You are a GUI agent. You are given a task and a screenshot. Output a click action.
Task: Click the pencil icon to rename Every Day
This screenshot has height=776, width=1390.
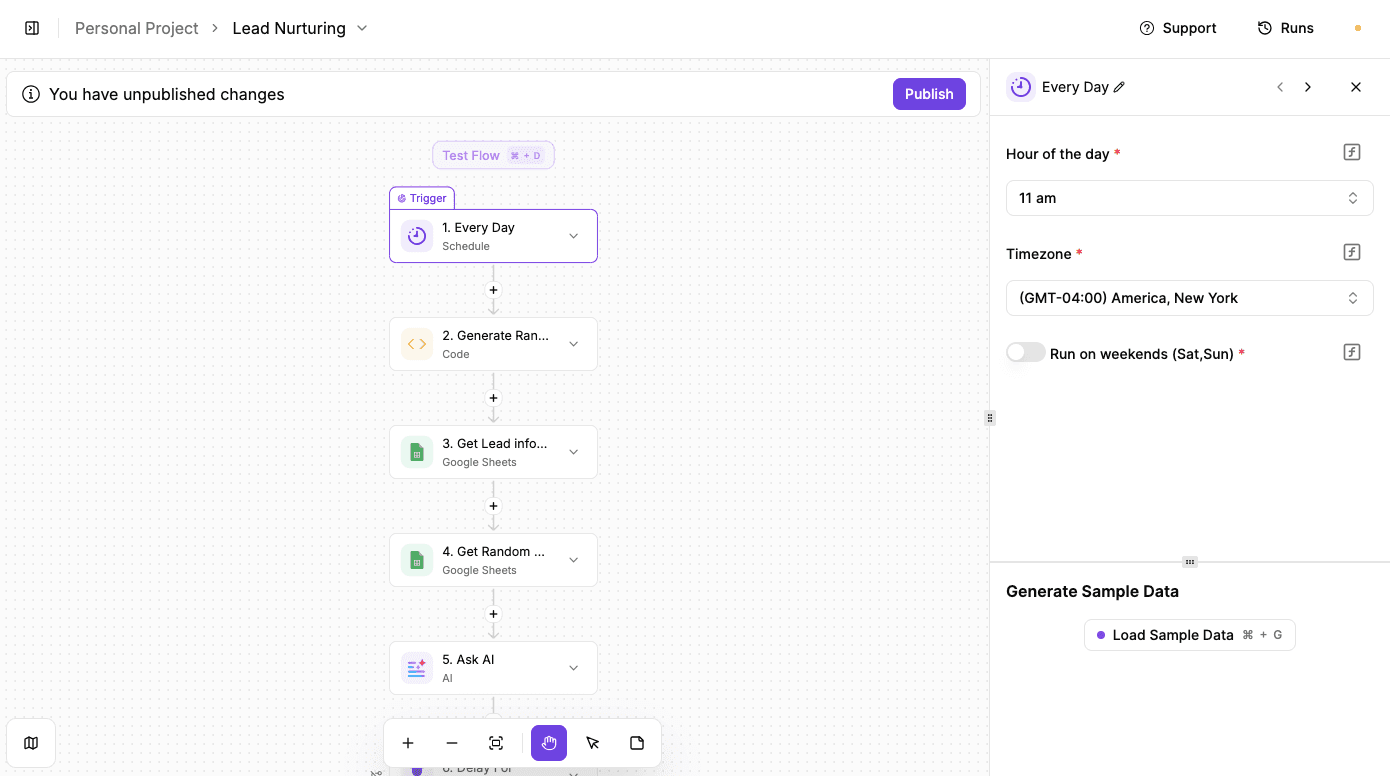pyautogui.click(x=1121, y=87)
